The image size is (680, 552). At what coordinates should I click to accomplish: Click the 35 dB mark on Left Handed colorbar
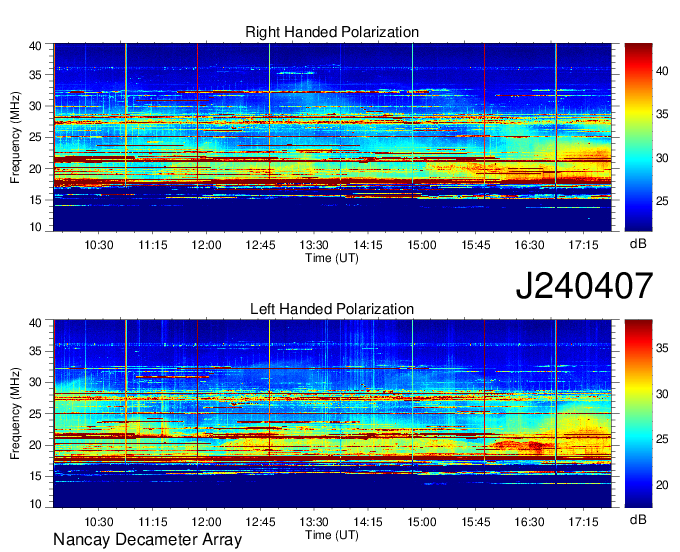click(662, 348)
